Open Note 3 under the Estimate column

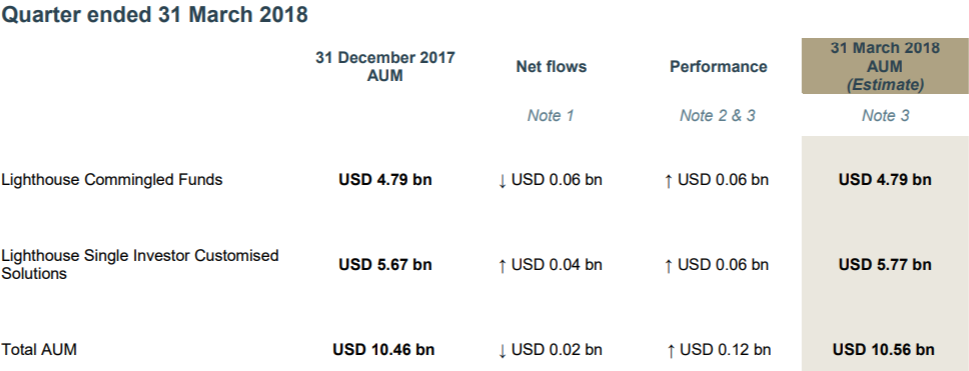885,116
